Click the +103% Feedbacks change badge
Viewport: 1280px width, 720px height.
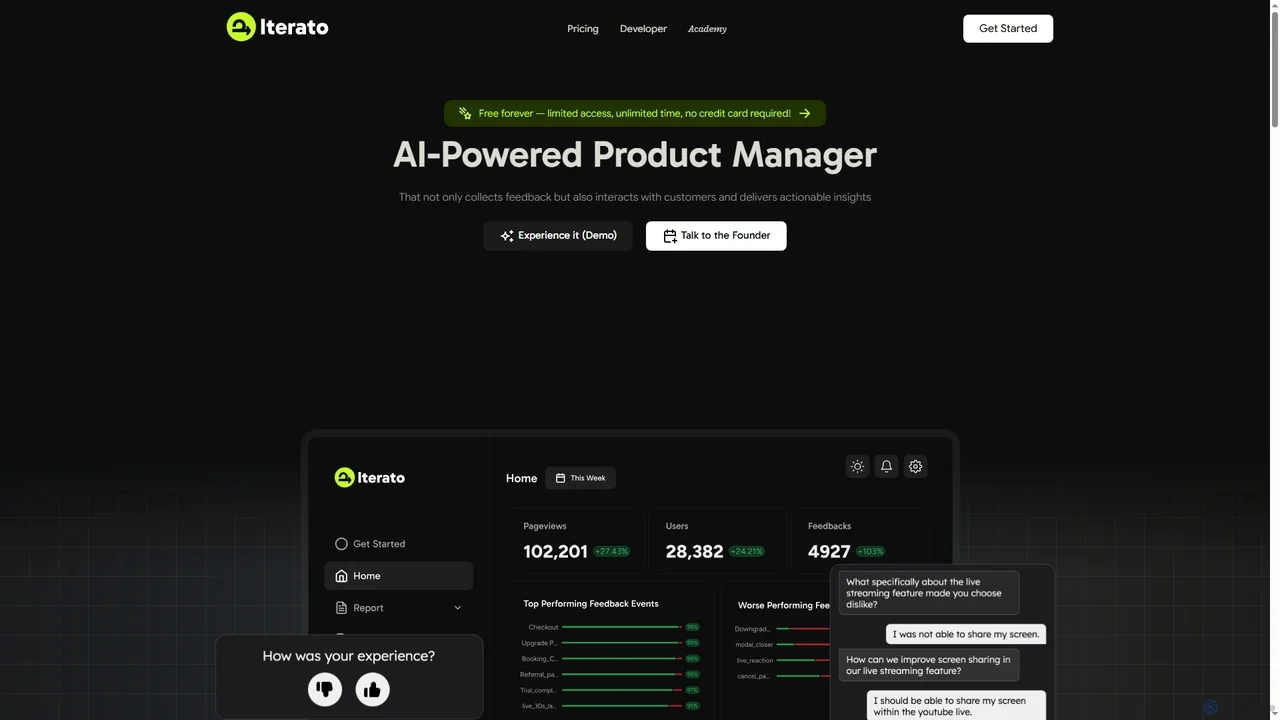coord(870,552)
